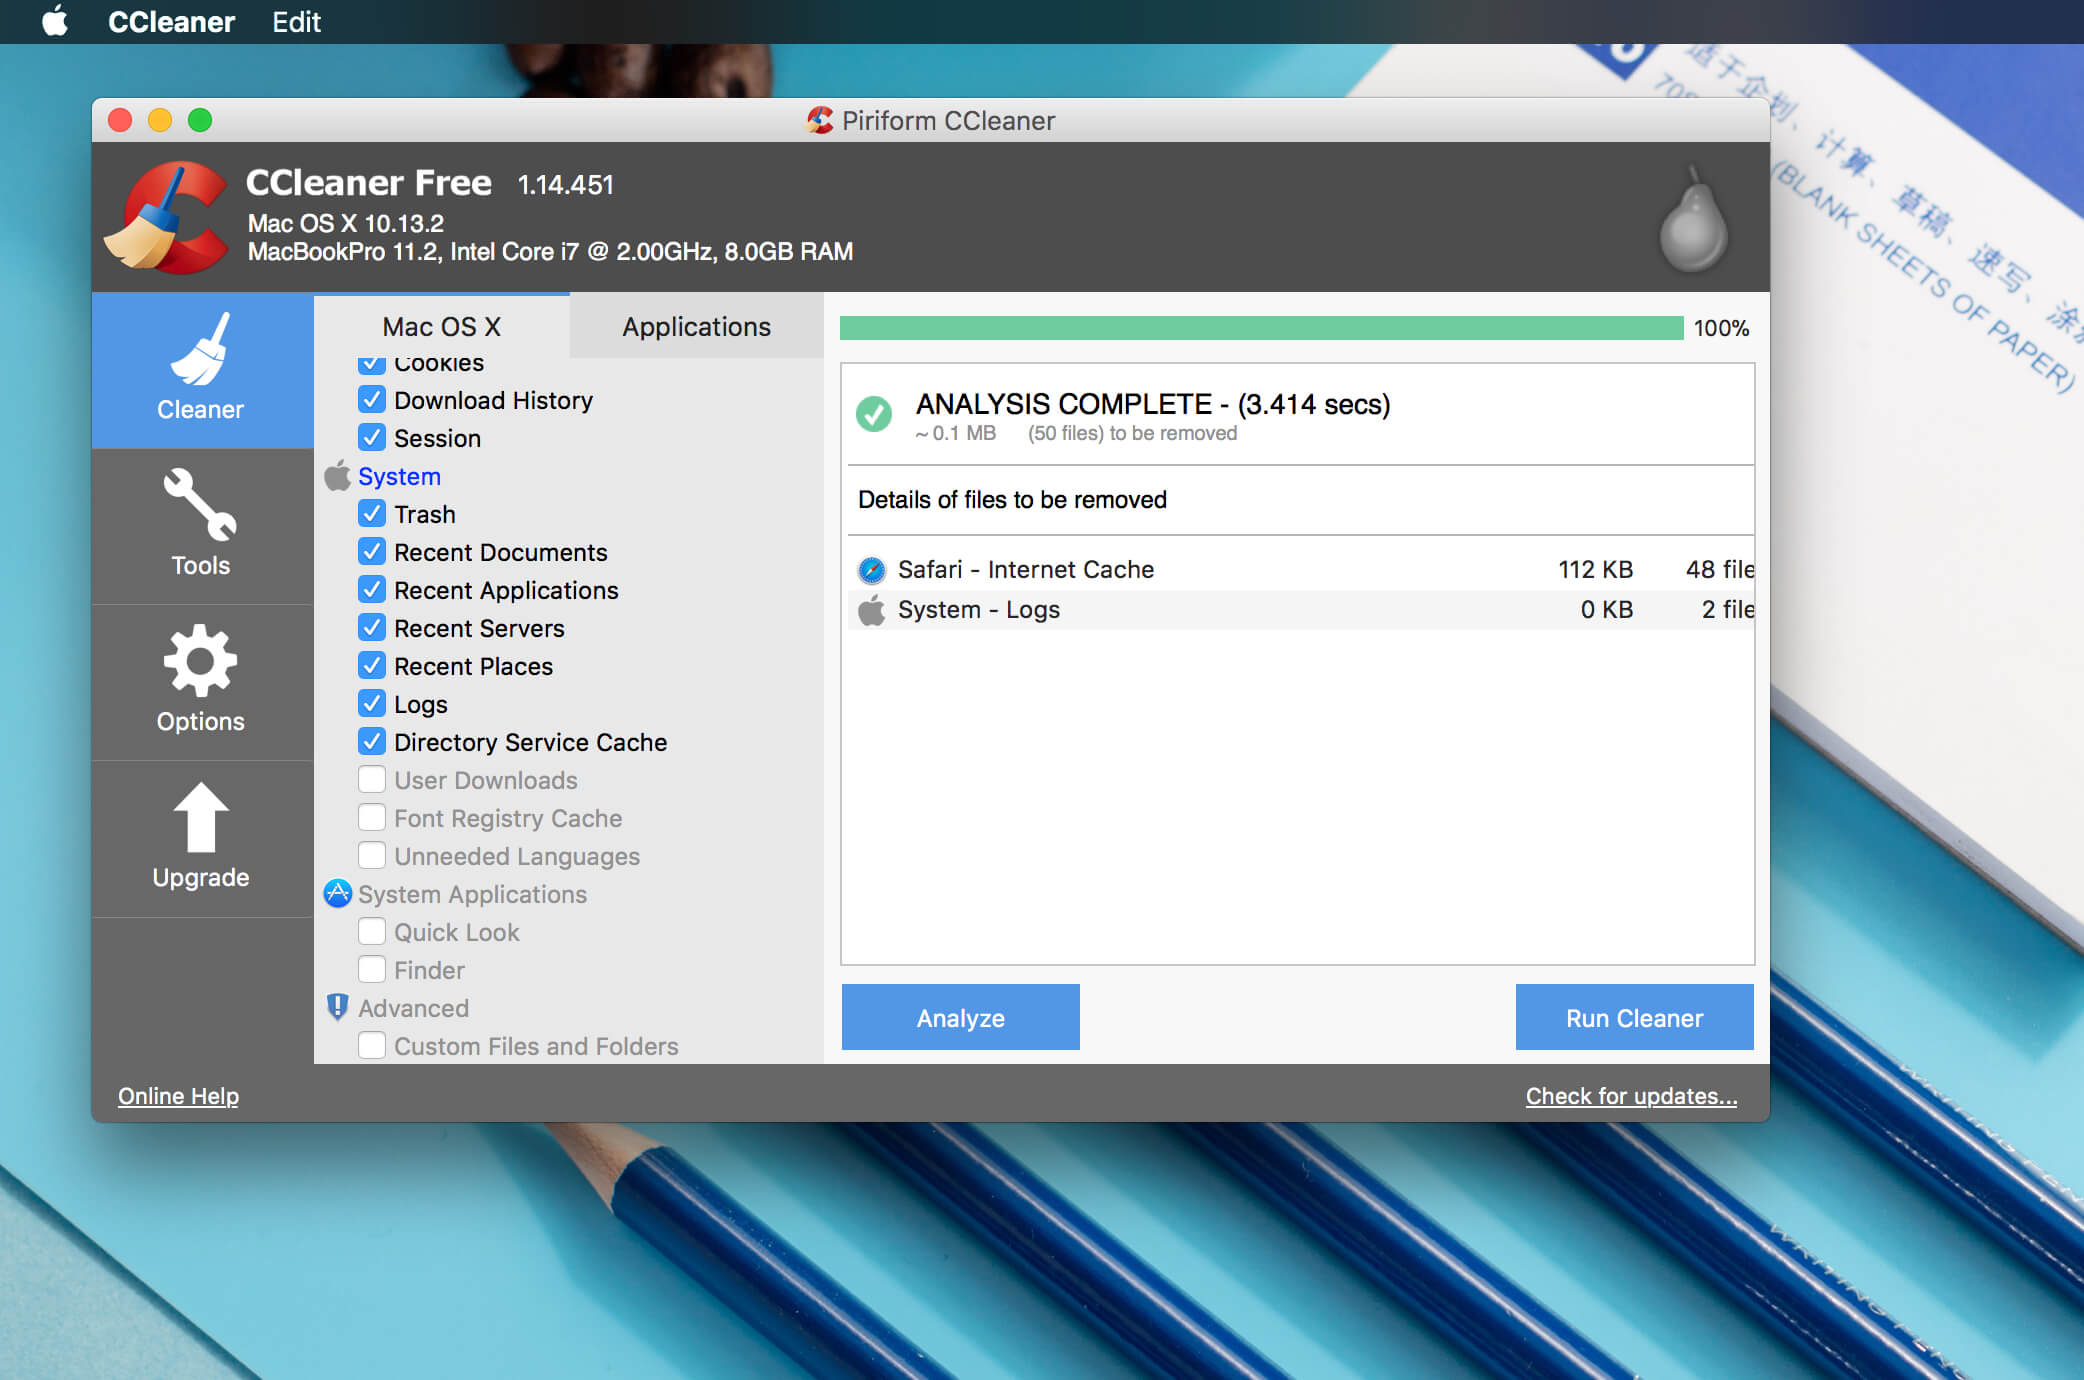Enable the Quick Look checkbox
2084x1380 pixels.
(372, 931)
